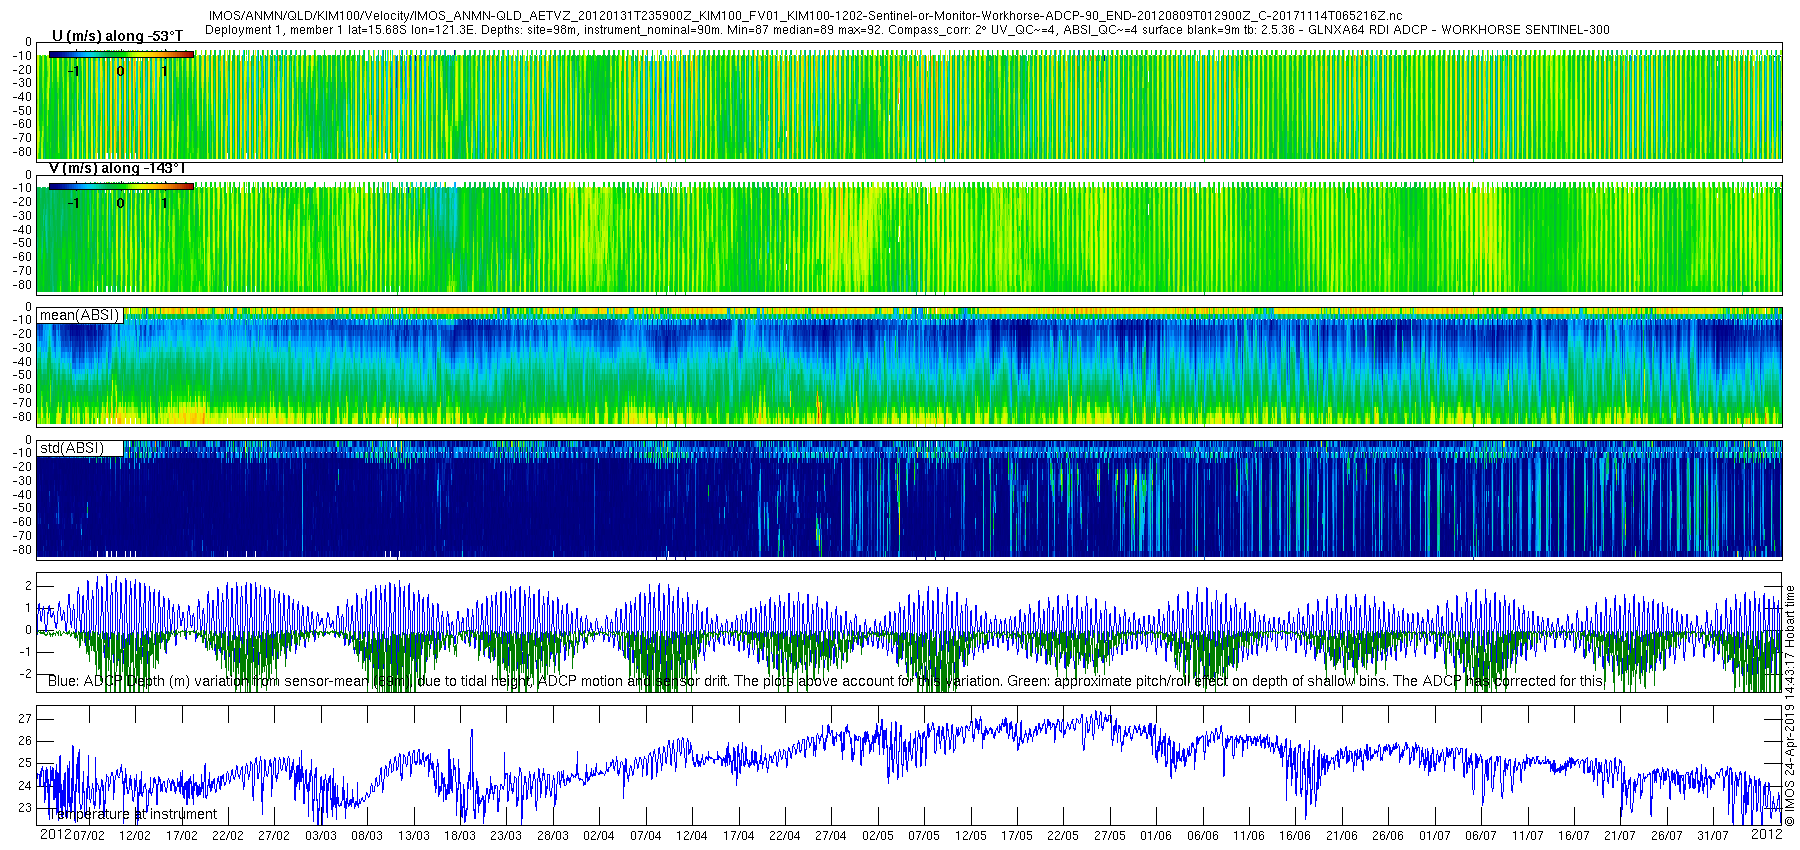This screenshot has width=1800, height=850.
Task: Click the '21/07' date tick label
Action: click(x=1620, y=835)
